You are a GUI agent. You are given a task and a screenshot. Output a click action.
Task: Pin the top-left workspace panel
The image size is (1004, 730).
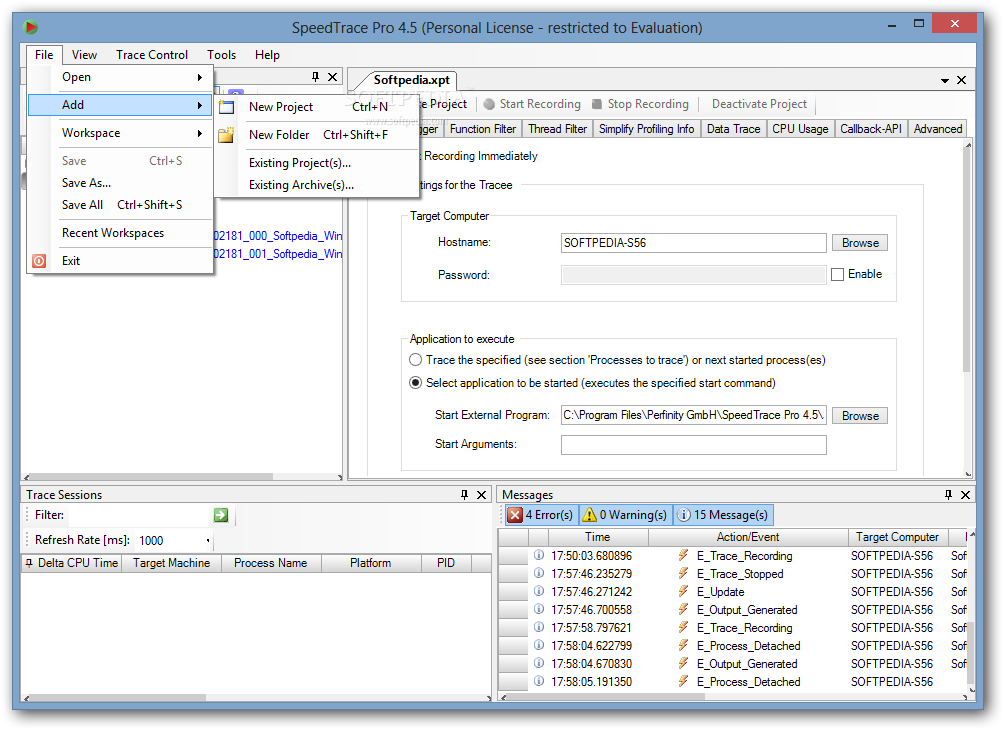[x=316, y=77]
